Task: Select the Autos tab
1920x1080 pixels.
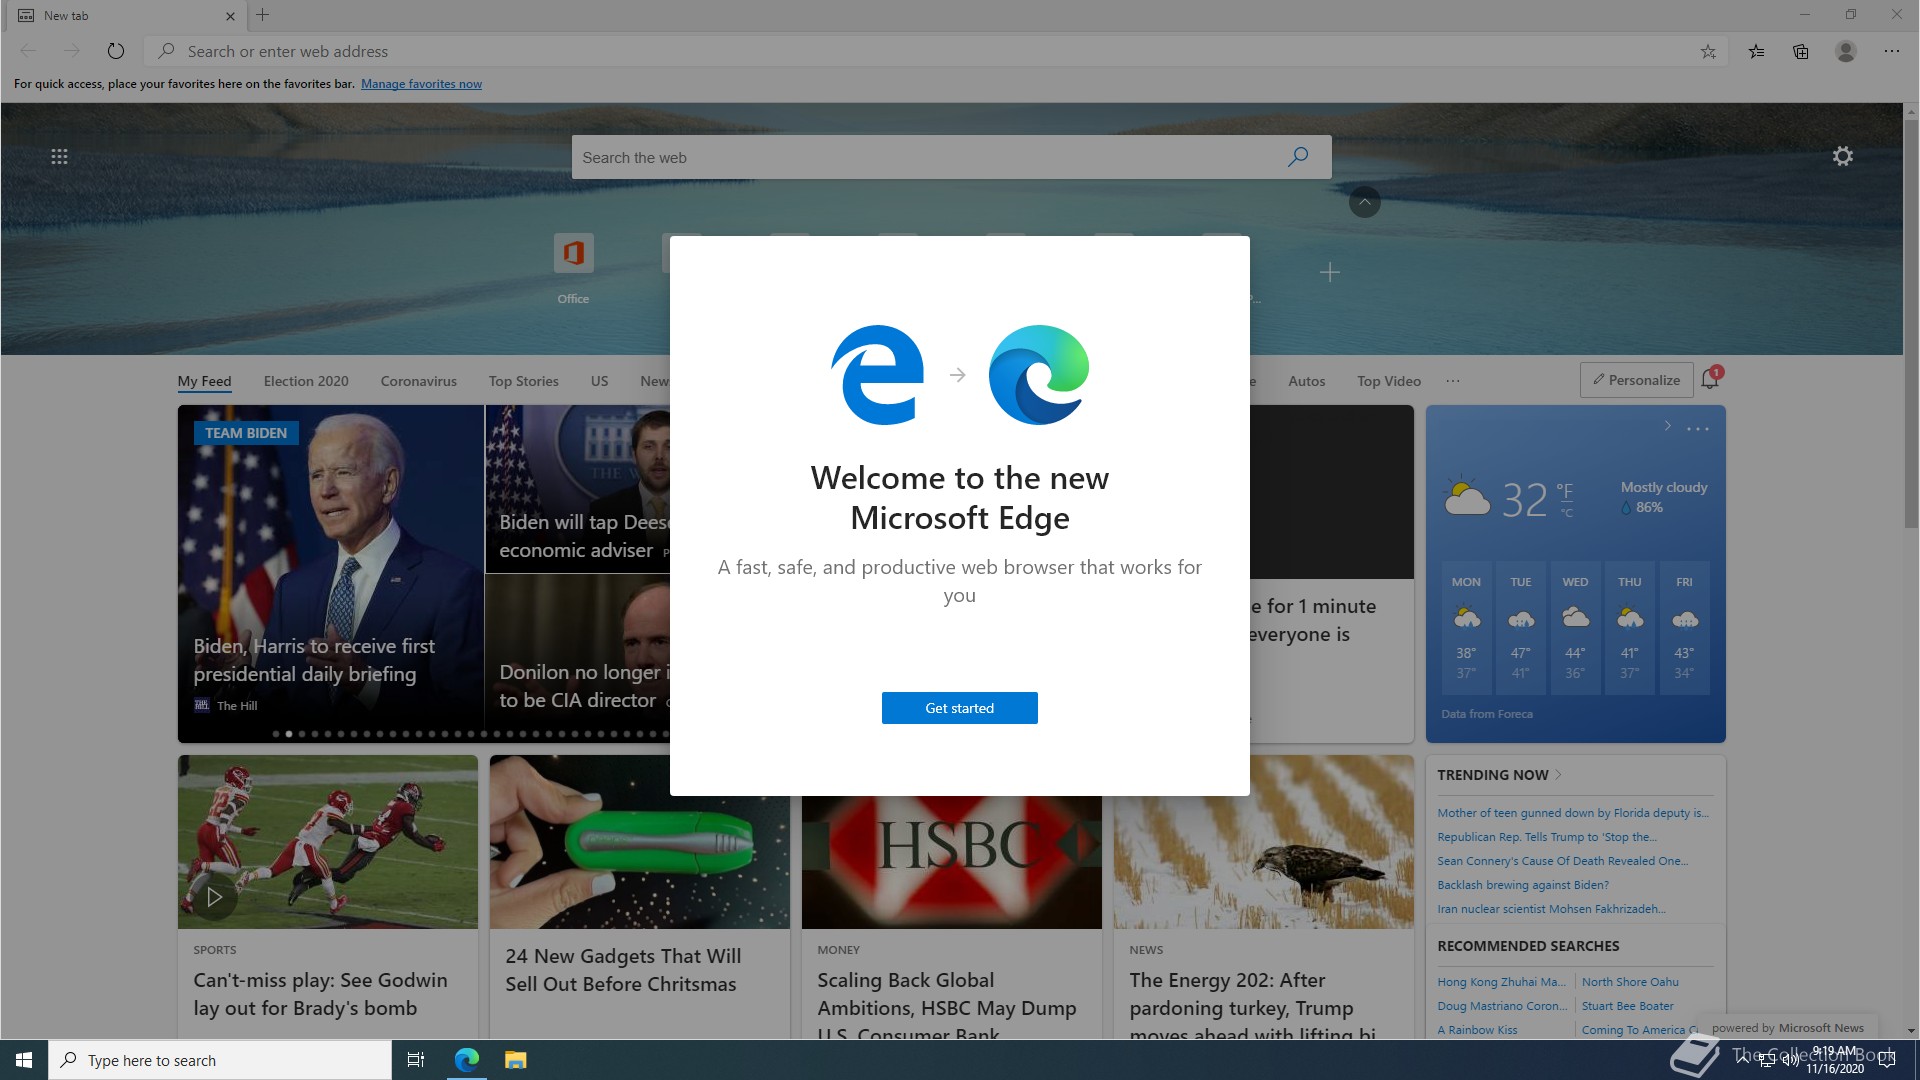Action: pyautogui.click(x=1306, y=381)
